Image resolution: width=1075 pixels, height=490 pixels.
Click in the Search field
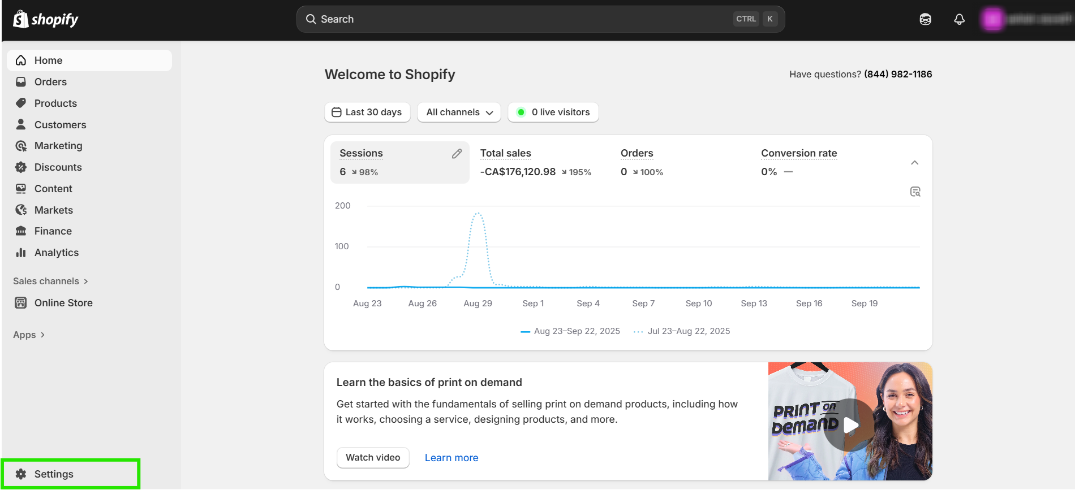[x=520, y=19]
